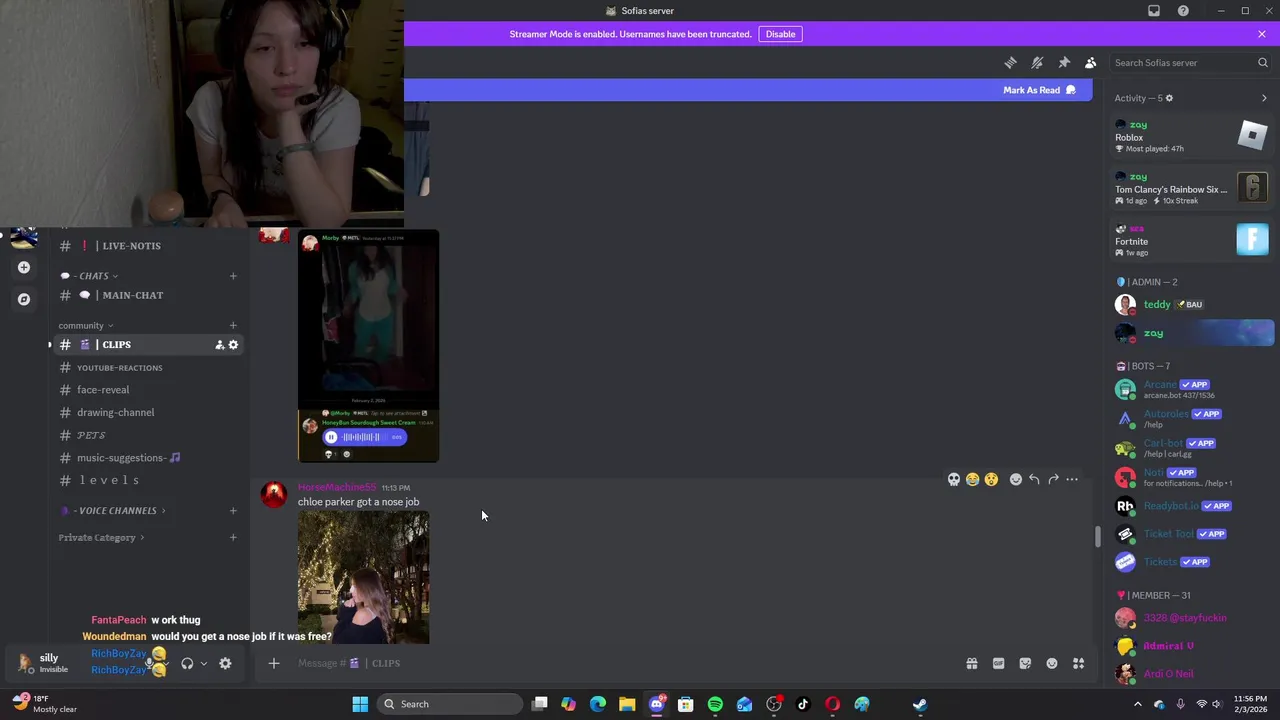
Task: Pause the voice message playback
Action: pyautogui.click(x=331, y=437)
